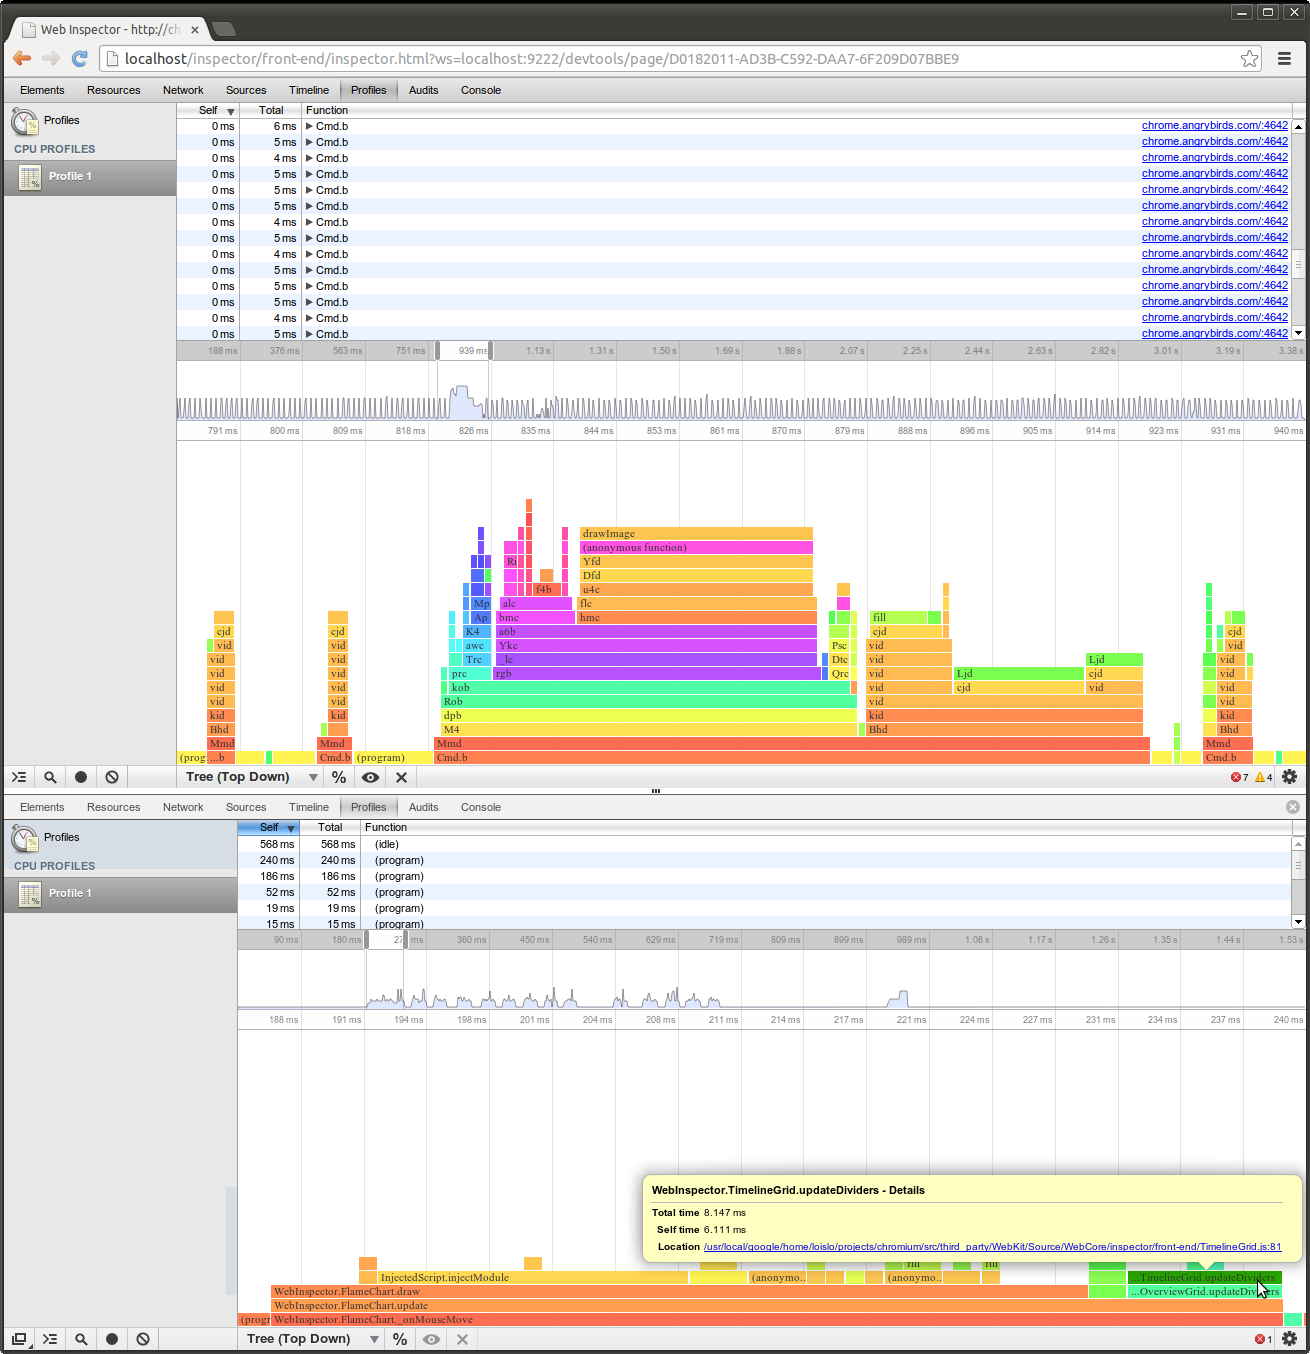Show console drawer in upper inspector toolbar
Screen dimensions: 1310x1354
coord(19,777)
